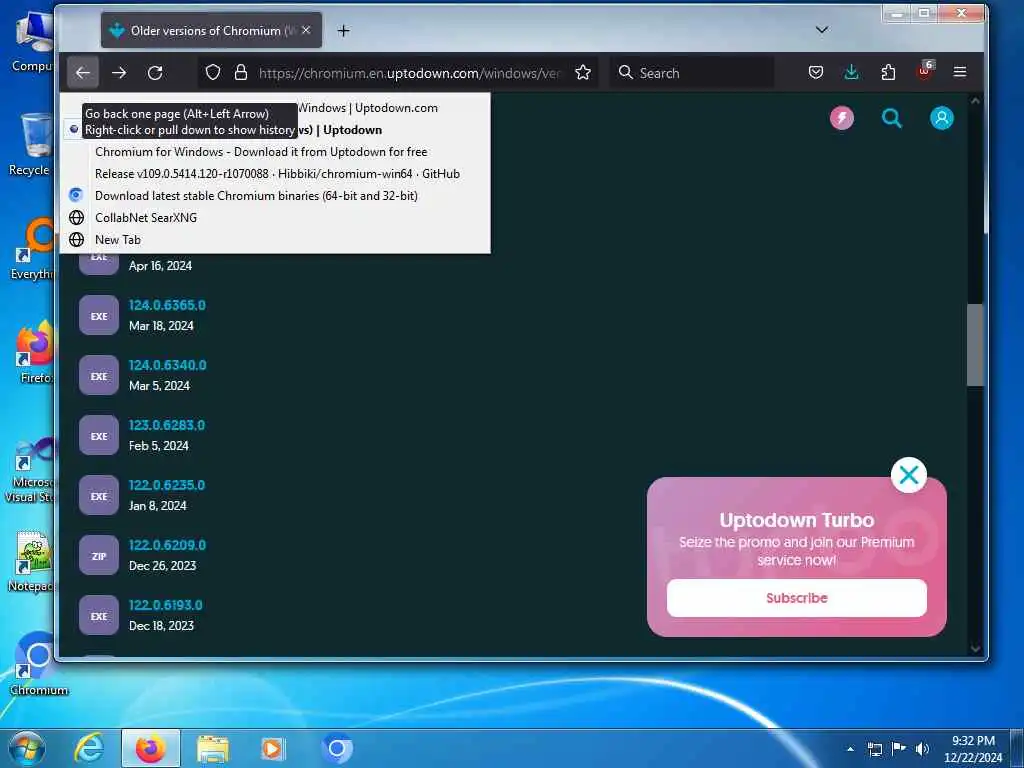This screenshot has height=768, width=1024.
Task: Click the Firefox back arrow button
Action: [83, 72]
